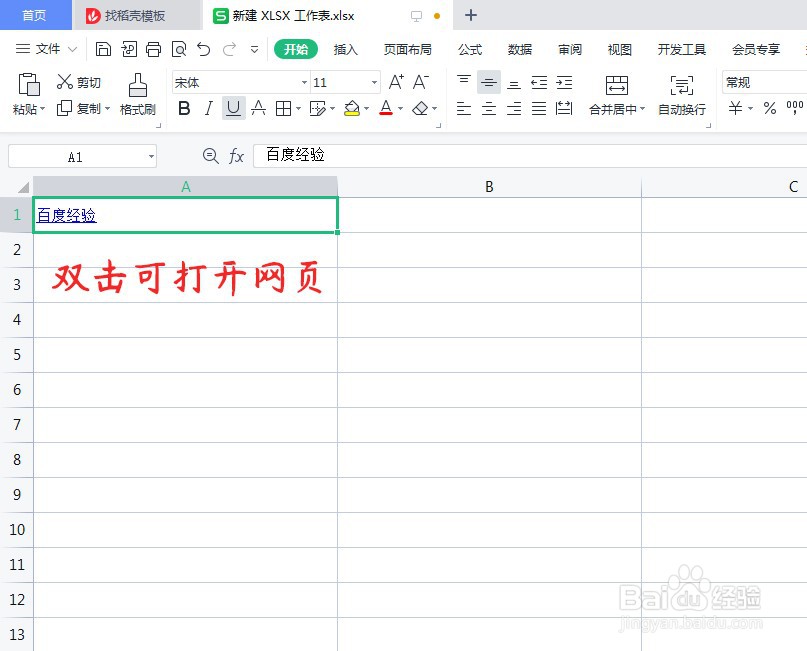
Task: Click Merge and Center (合并居中) icon
Action: point(617,85)
